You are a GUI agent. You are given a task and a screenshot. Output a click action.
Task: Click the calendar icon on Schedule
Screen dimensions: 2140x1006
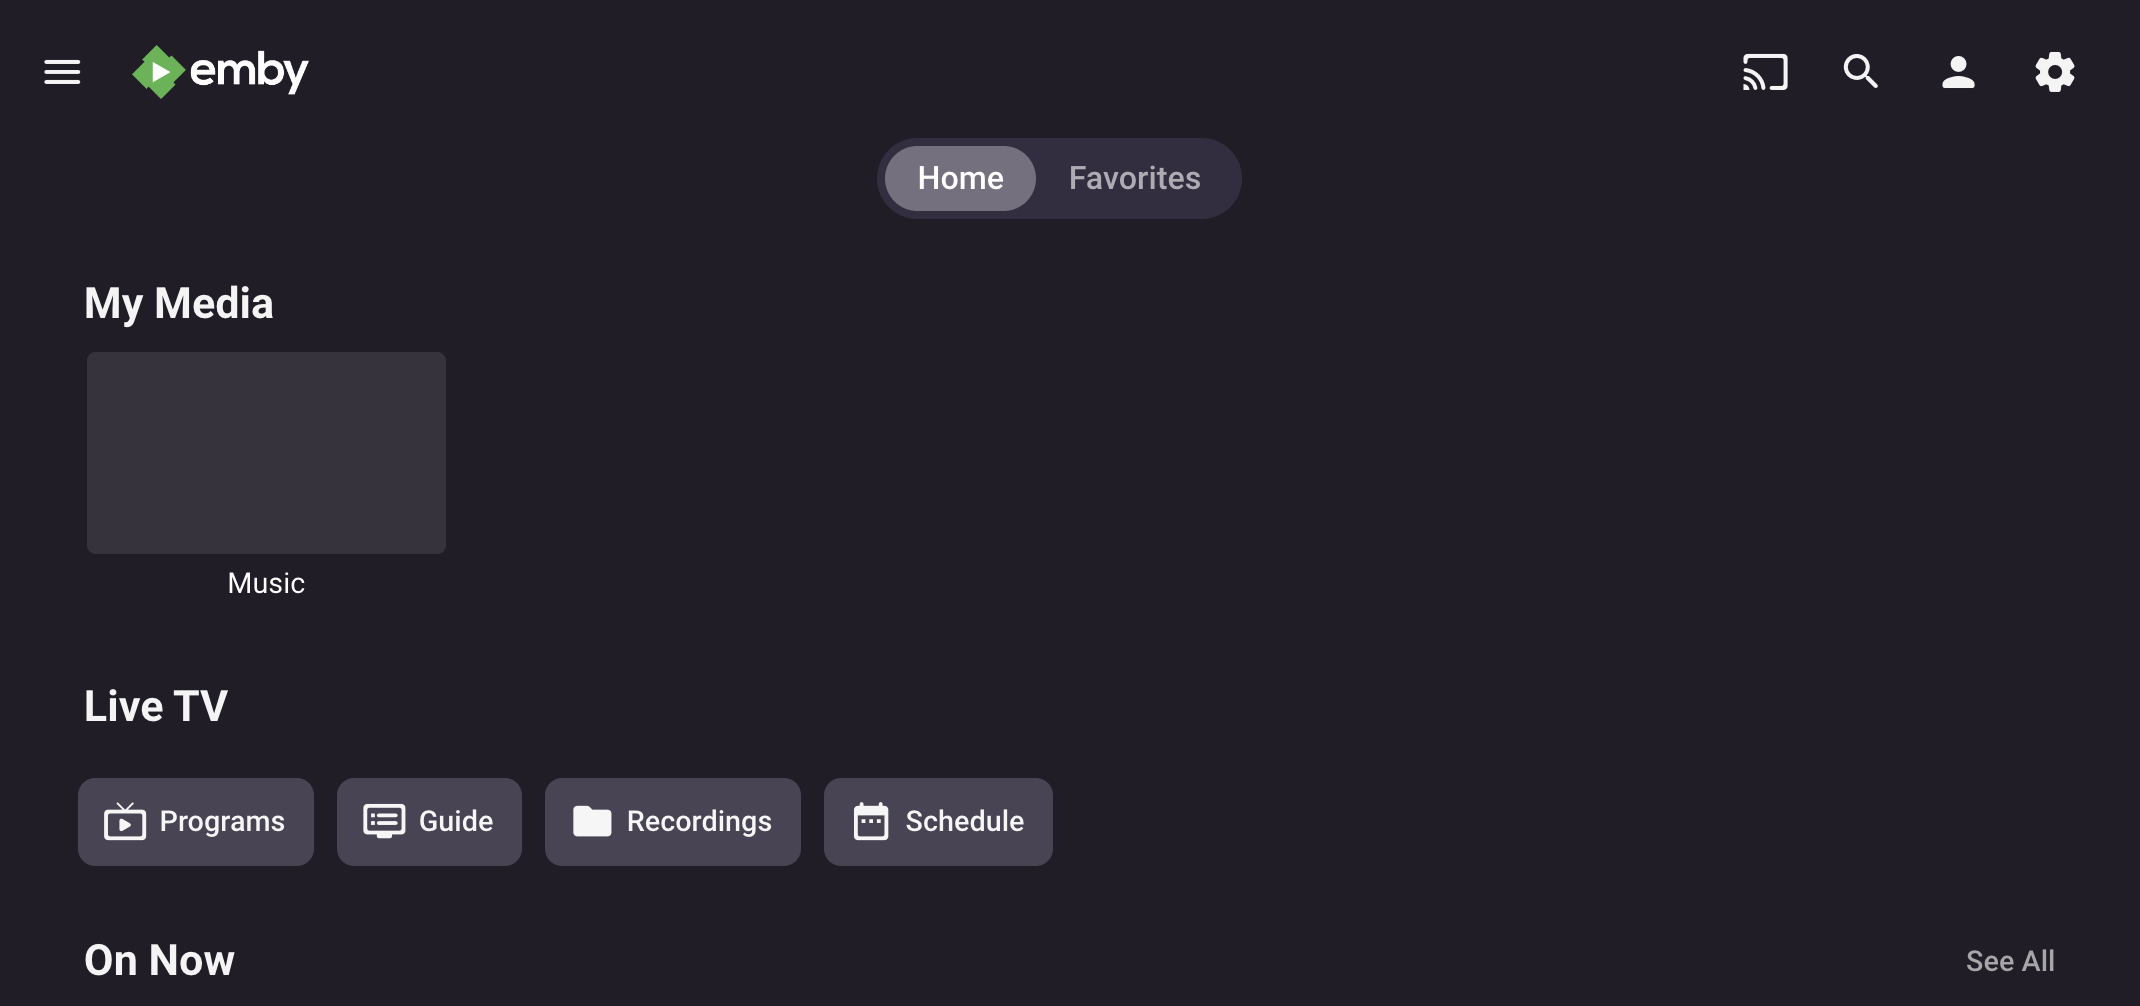click(x=871, y=822)
